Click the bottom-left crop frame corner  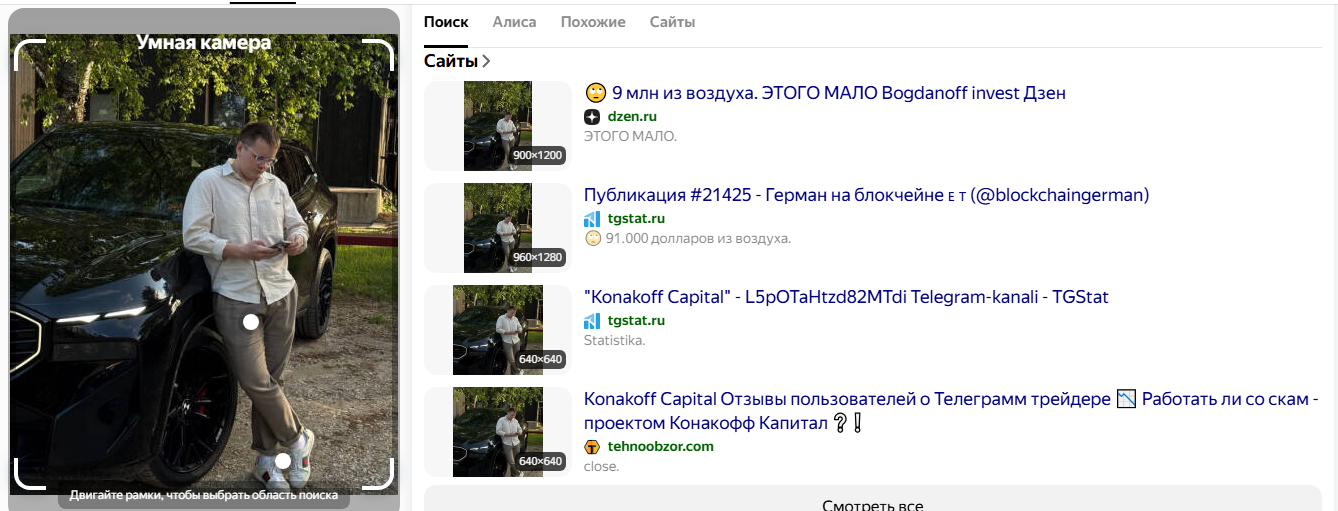[x=29, y=474]
